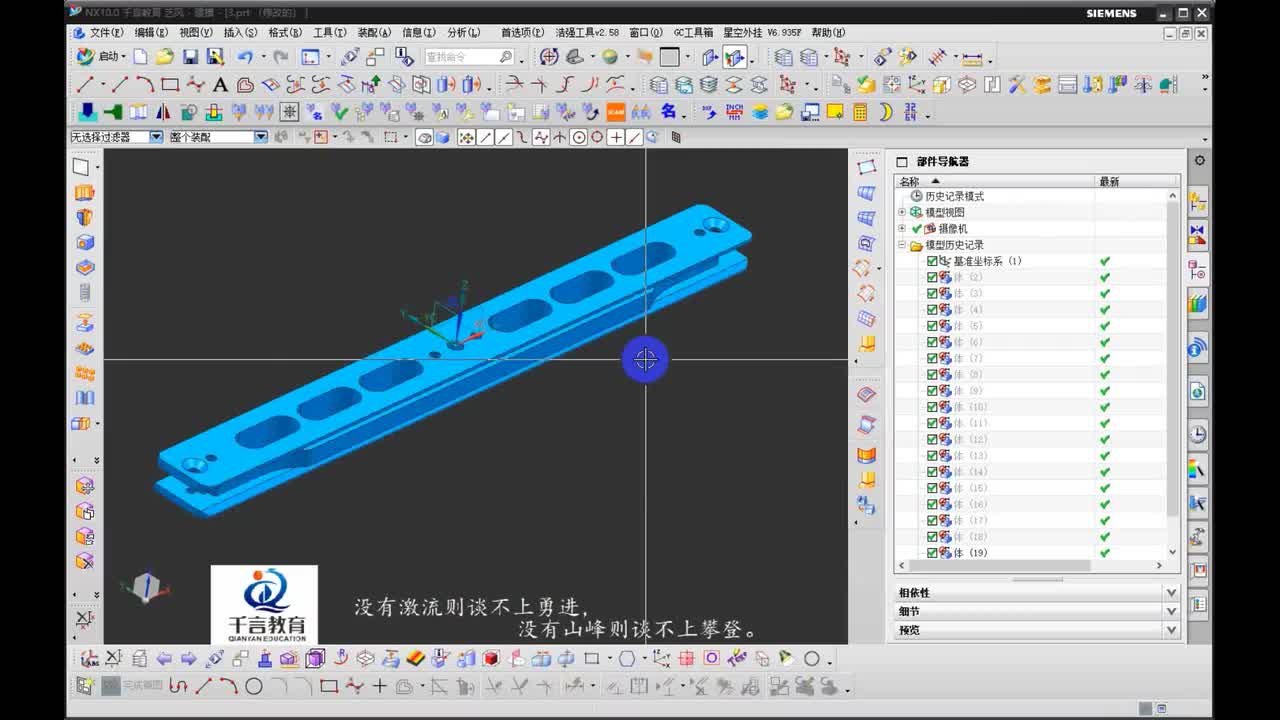The image size is (1280, 720).
Task: Toggle the 部件导航器 title checkbox
Action: click(902, 161)
